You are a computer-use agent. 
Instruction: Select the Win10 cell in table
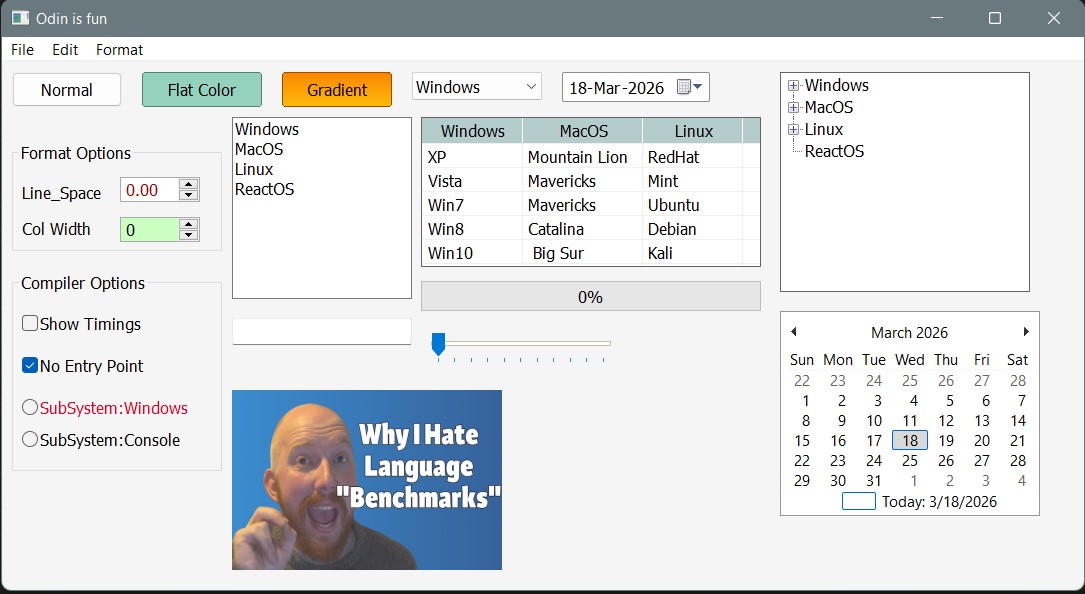[x=473, y=253]
